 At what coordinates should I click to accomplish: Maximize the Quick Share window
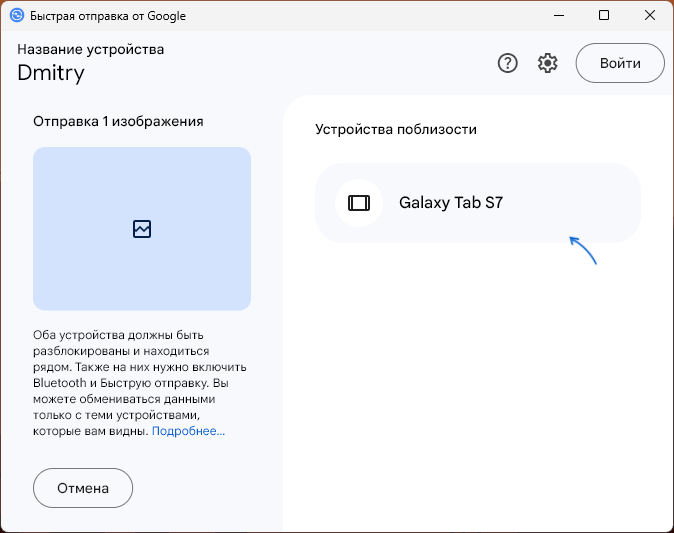604,16
